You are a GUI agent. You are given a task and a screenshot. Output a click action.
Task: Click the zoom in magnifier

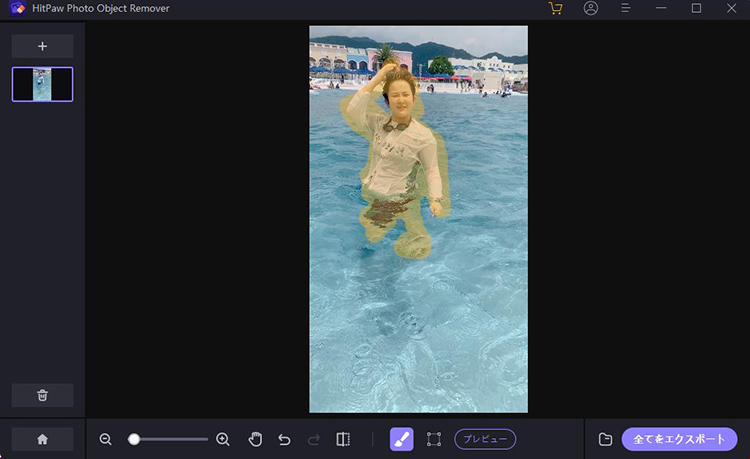pos(223,439)
